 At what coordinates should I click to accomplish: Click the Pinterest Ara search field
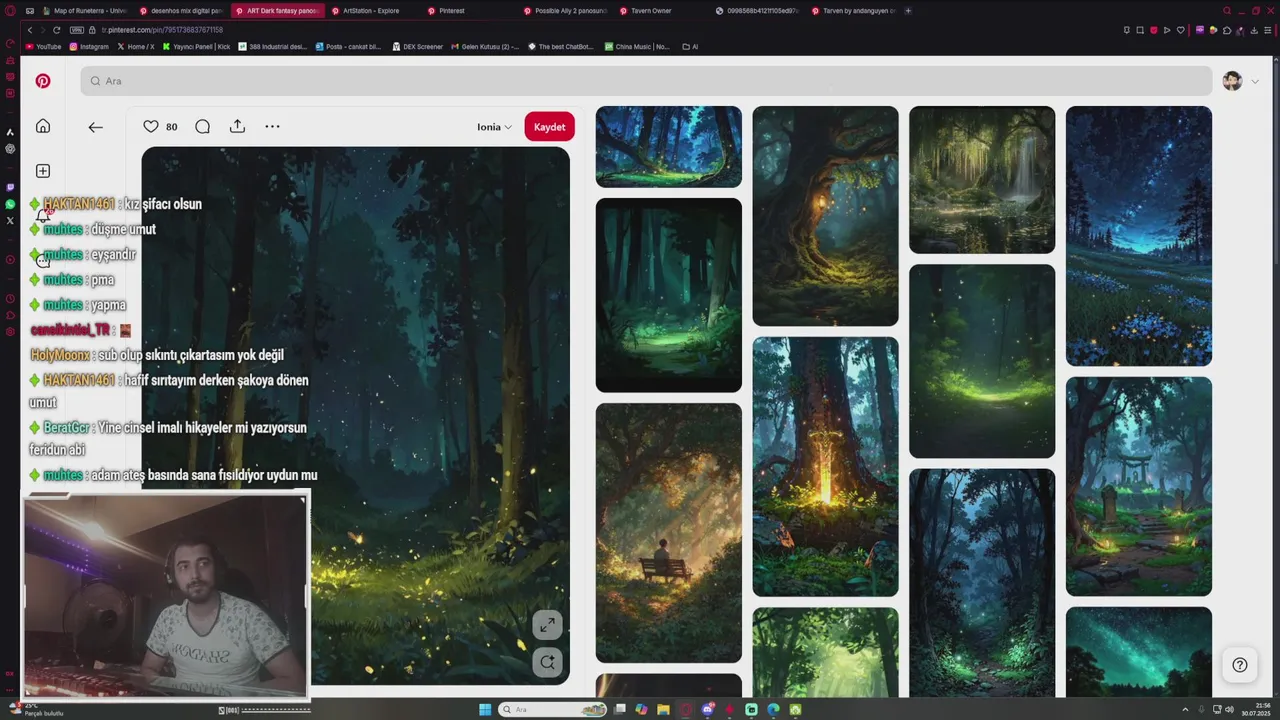[646, 81]
